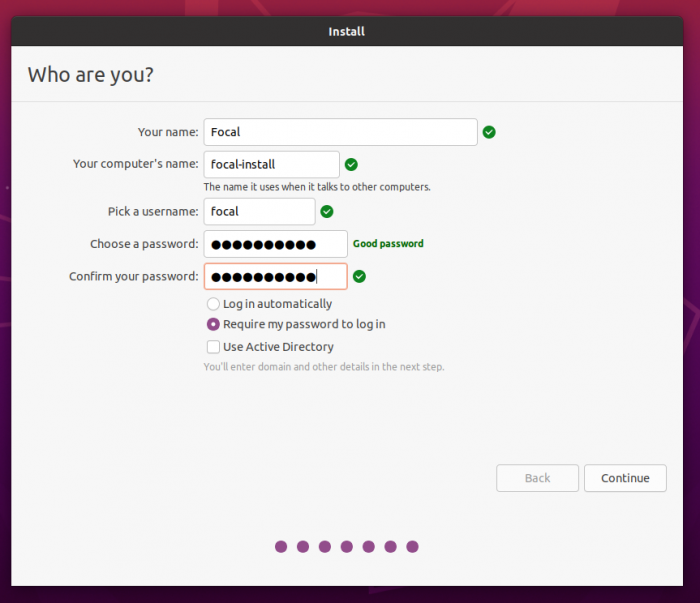700x603 pixels.
Task: Click the checkmark next to Confirm your password
Action: pos(359,277)
